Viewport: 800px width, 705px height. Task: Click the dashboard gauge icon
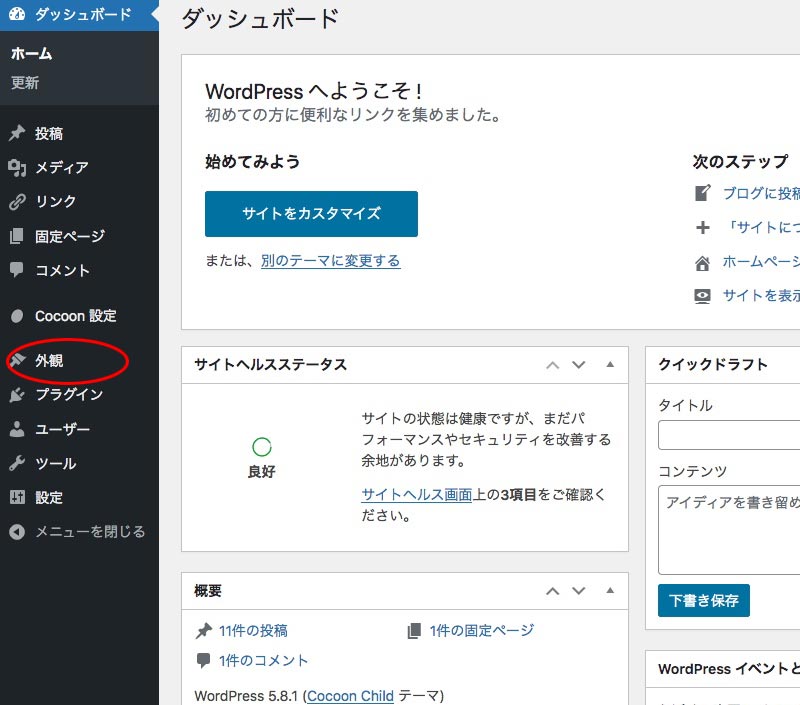pos(17,14)
